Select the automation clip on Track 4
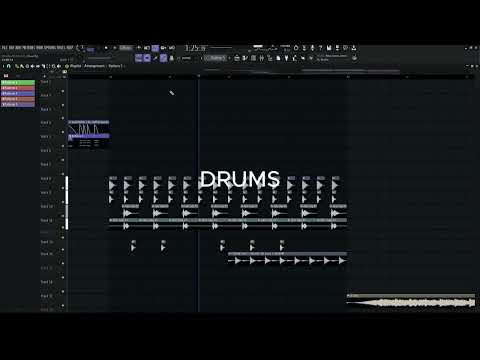This screenshot has width=480, height=360. tap(89, 127)
